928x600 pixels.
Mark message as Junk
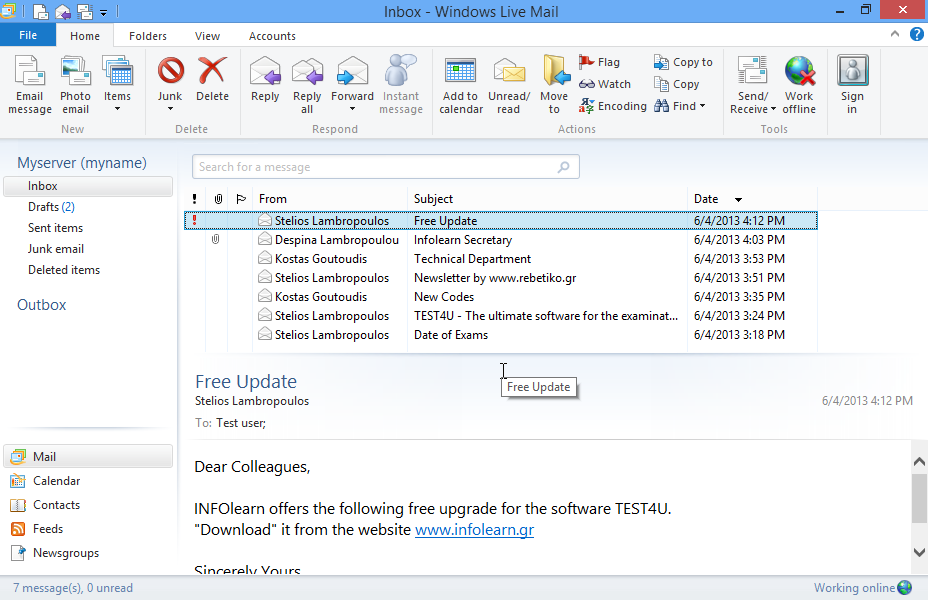170,78
